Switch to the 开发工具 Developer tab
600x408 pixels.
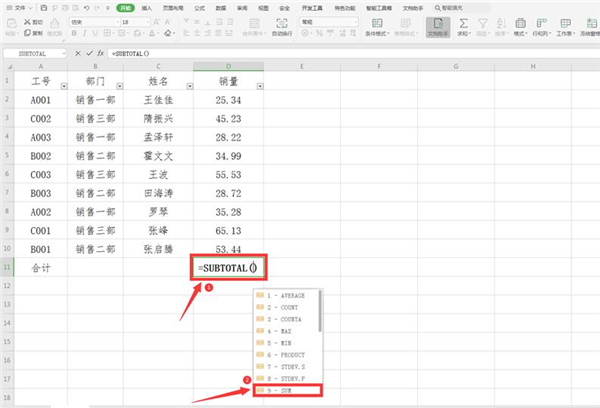[312, 8]
